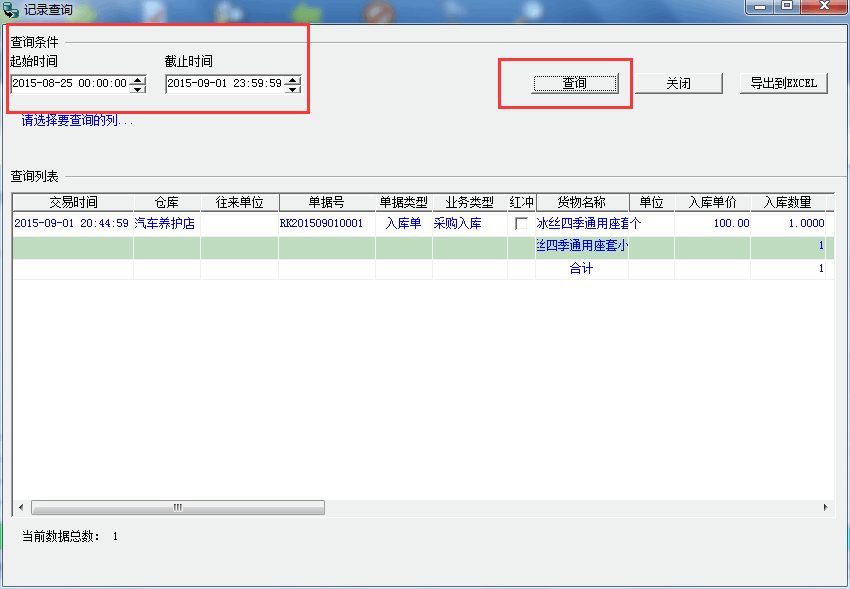Click the 往来单位 column header
850x589 pixels.
(240, 203)
